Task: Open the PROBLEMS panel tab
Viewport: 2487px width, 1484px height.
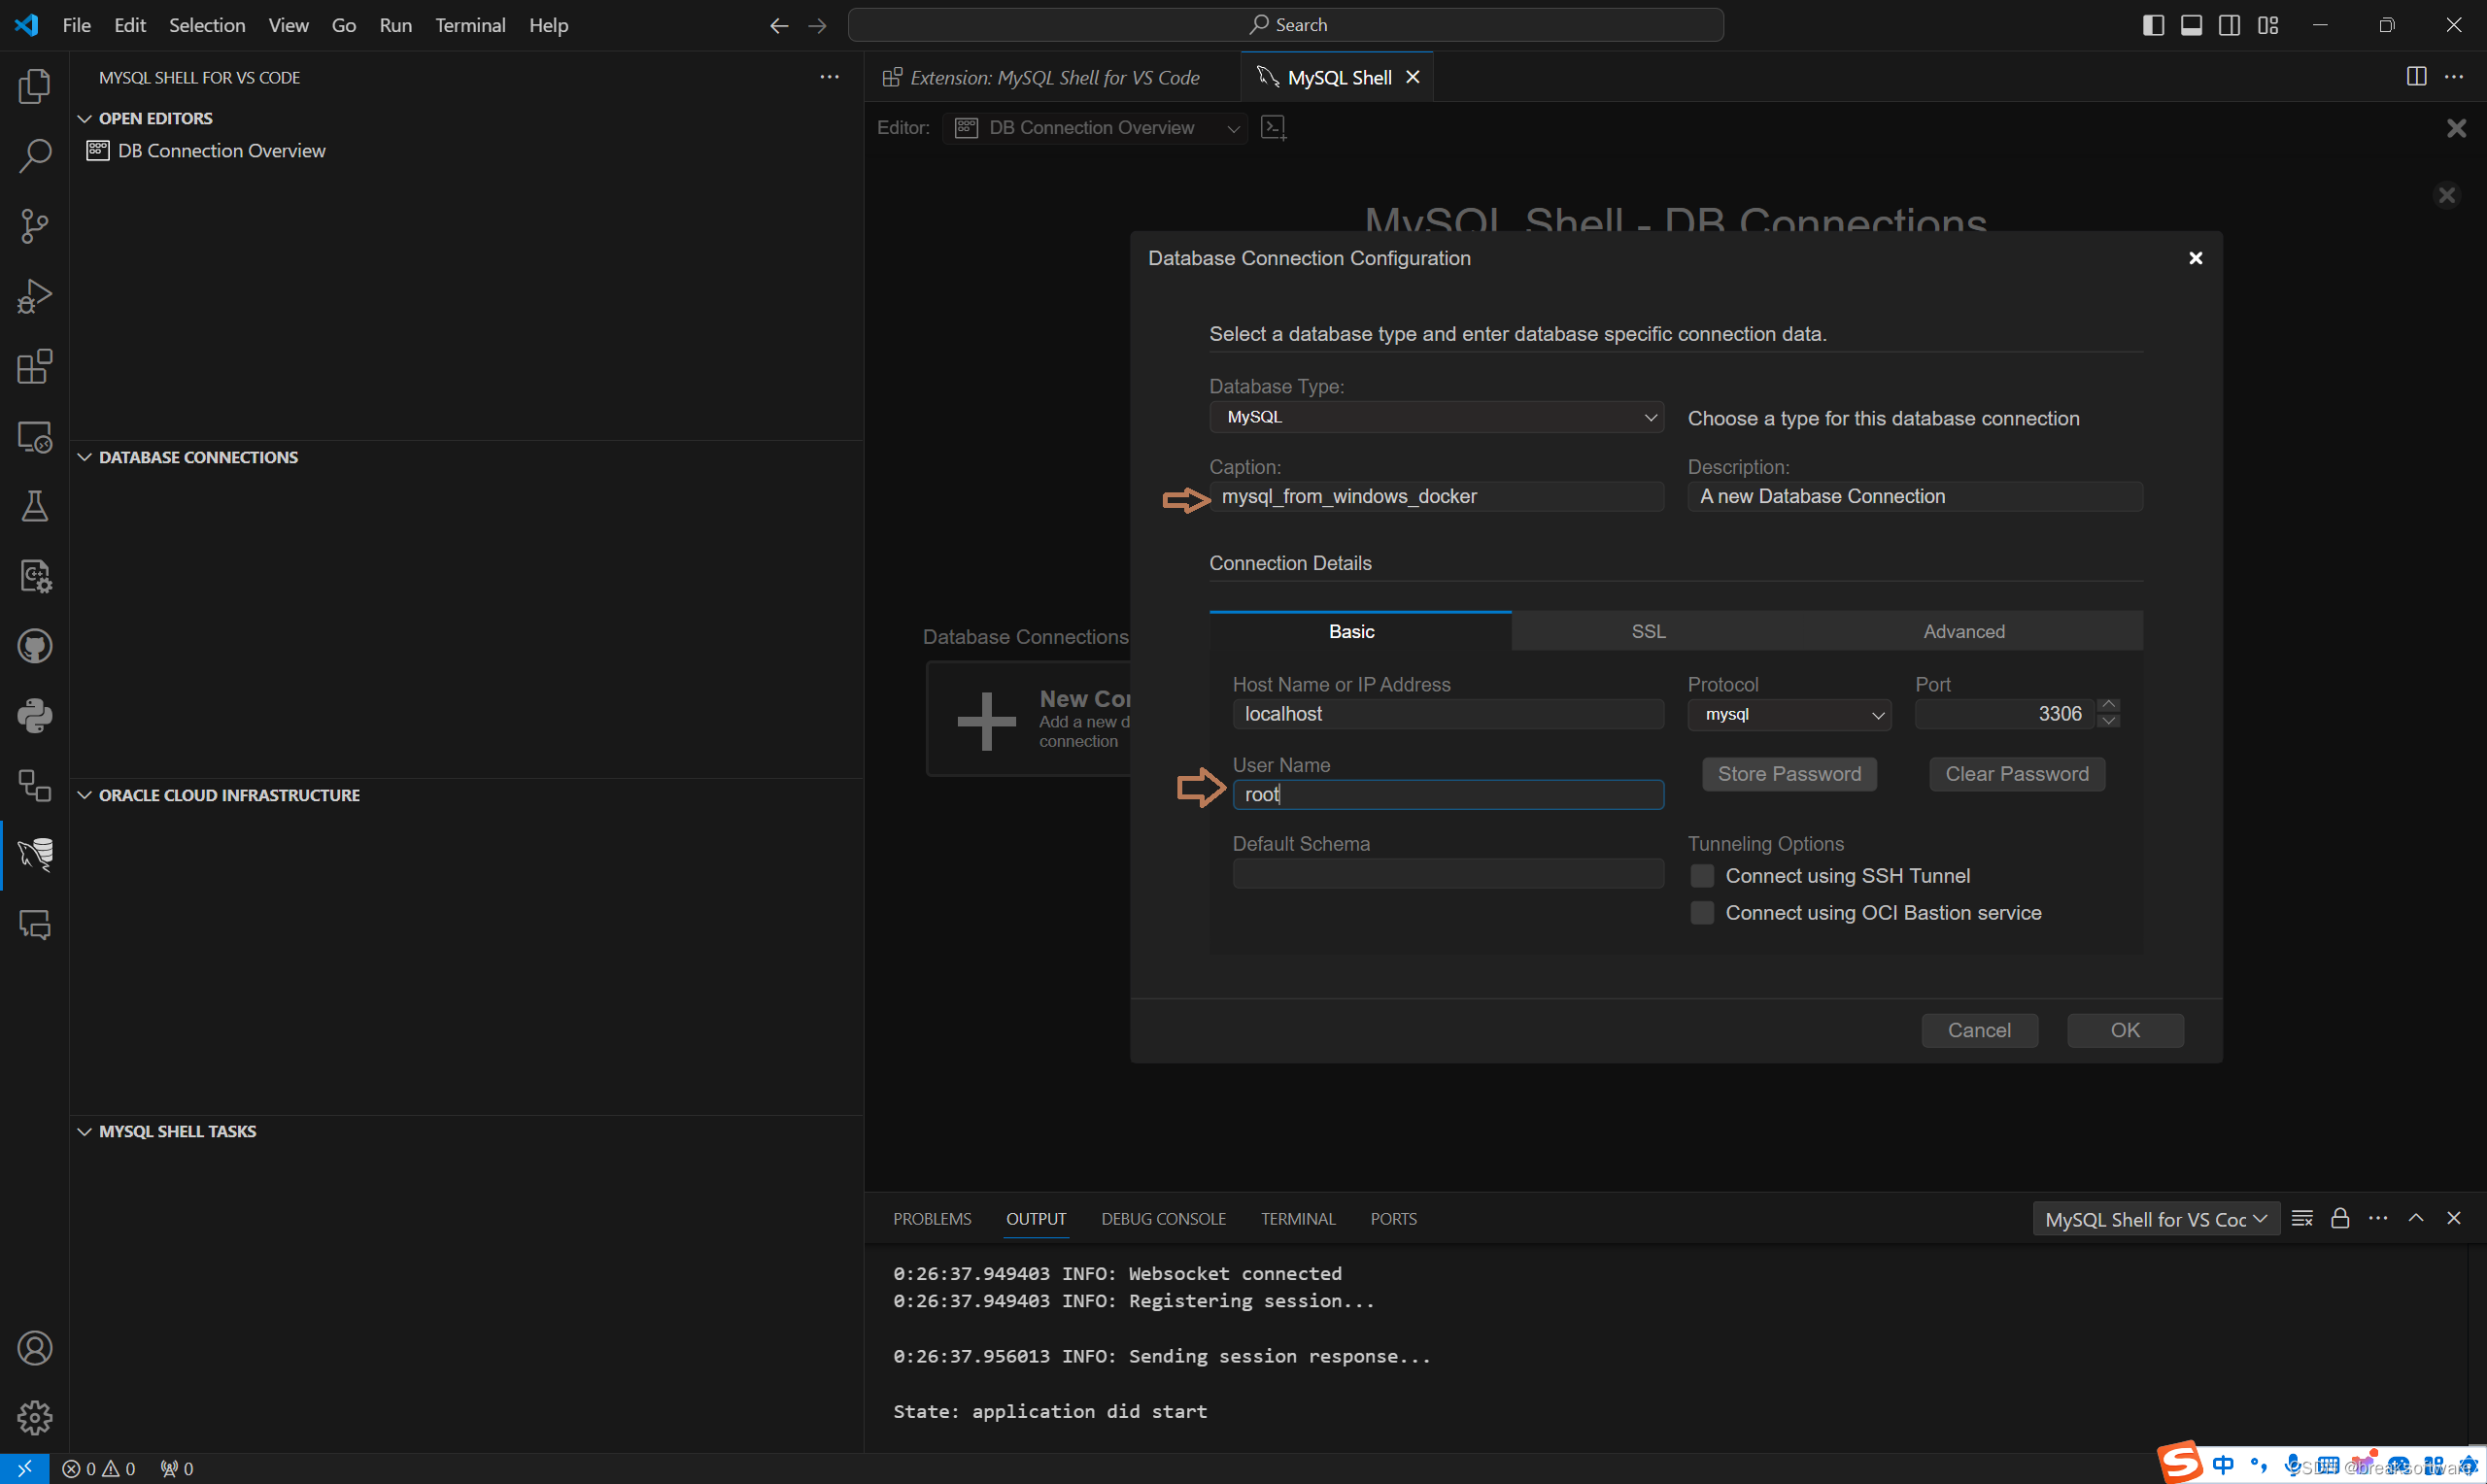Action: tap(932, 1218)
